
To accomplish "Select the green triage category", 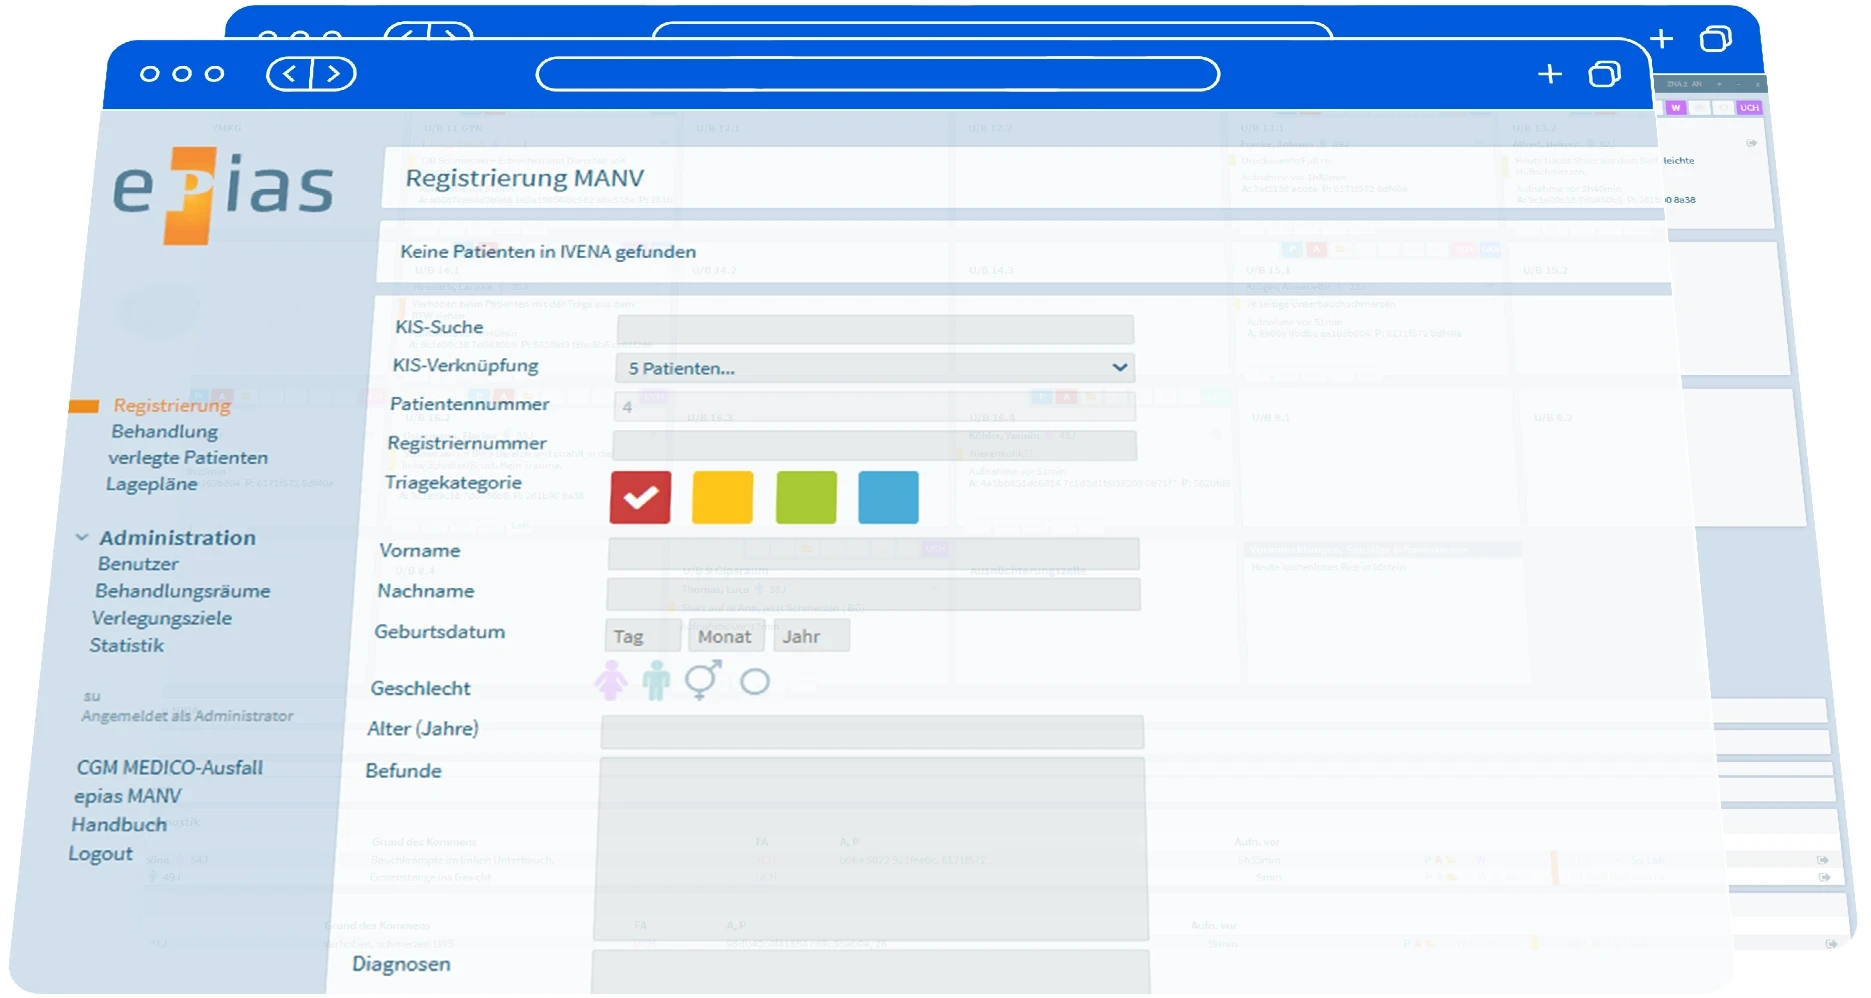I will click(x=806, y=497).
